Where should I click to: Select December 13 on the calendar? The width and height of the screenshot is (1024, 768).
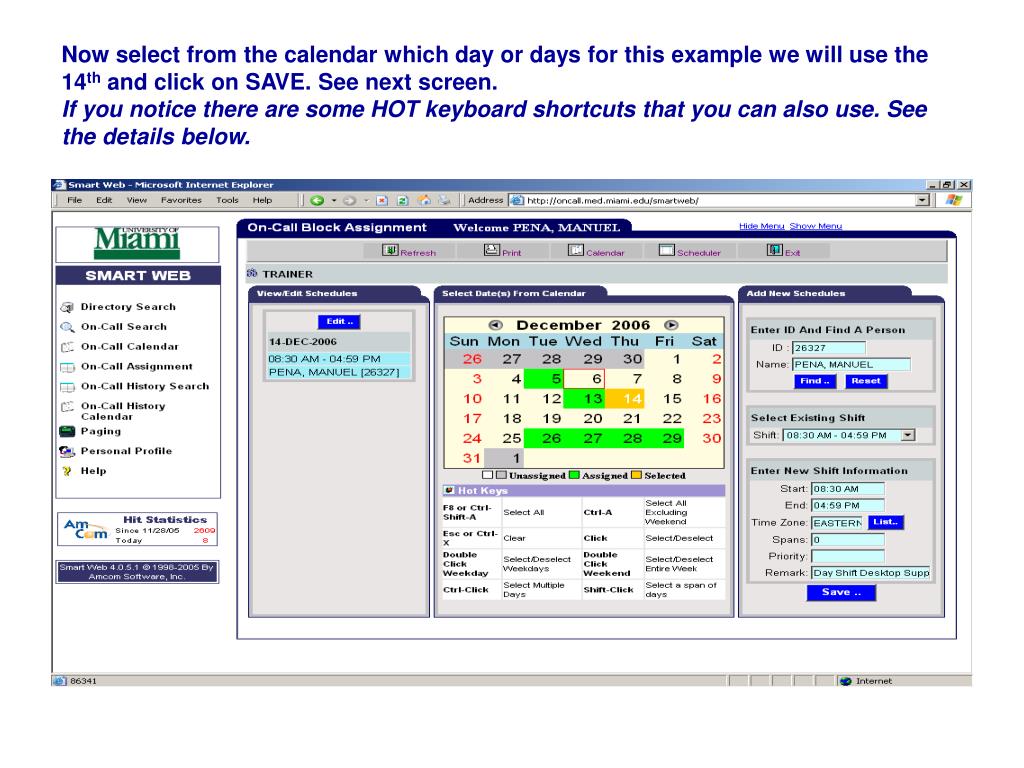[584, 399]
